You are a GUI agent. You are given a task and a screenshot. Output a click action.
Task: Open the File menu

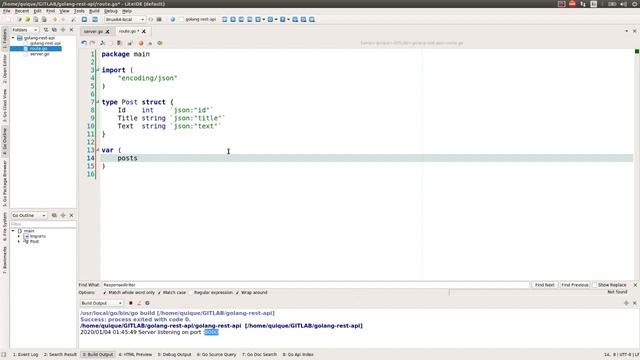(7, 11)
